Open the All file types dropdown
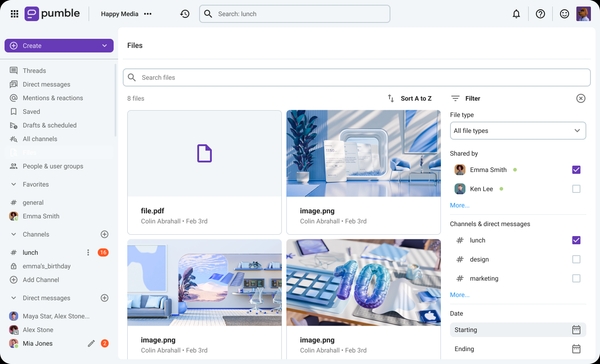Viewport: 600px width, 364px height. pyautogui.click(x=518, y=131)
